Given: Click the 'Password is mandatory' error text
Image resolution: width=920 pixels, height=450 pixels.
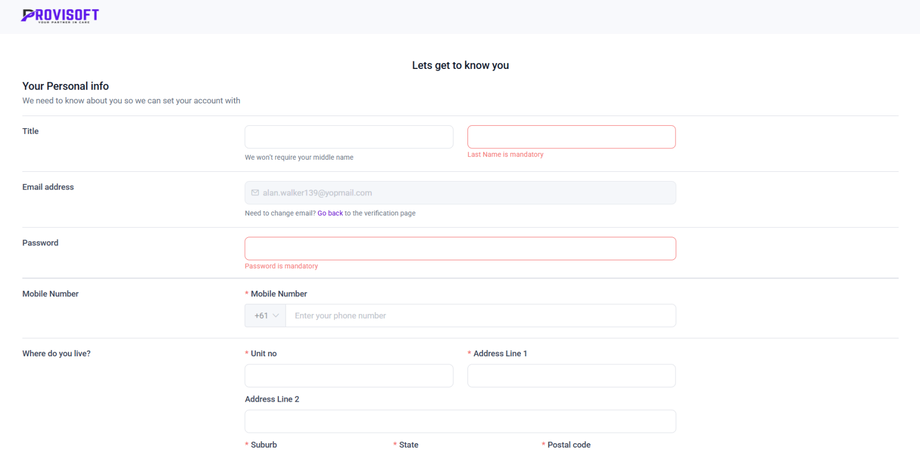Looking at the screenshot, I should [281, 266].
